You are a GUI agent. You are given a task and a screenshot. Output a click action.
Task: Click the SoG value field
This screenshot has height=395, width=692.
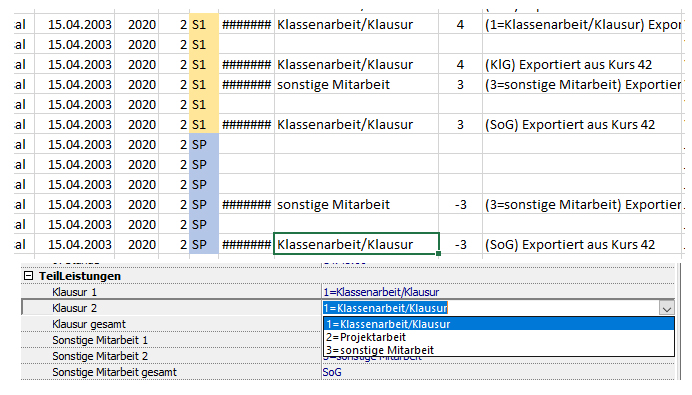pos(498,372)
